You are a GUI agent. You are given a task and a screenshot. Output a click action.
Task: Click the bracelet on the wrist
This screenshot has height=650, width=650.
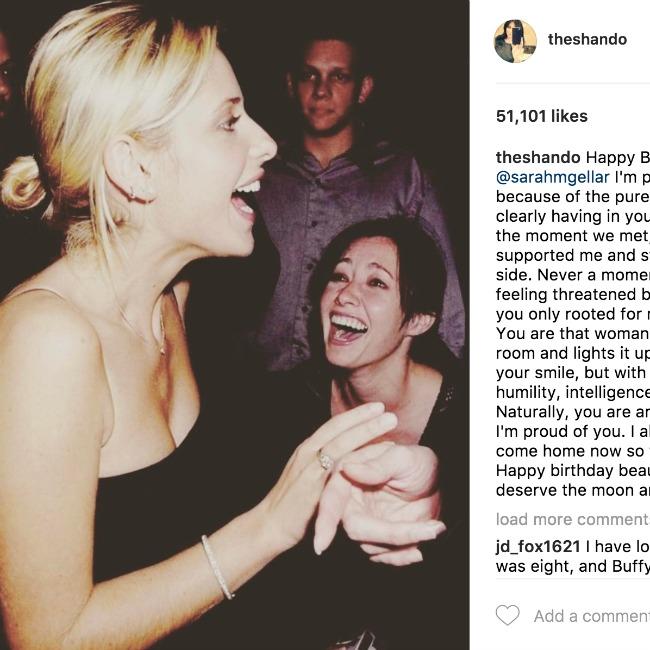217,567
